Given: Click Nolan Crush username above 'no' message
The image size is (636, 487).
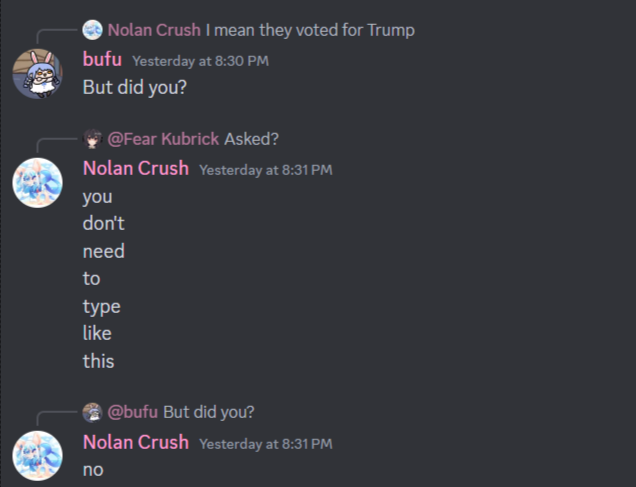Looking at the screenshot, I should pyautogui.click(x=136, y=442).
